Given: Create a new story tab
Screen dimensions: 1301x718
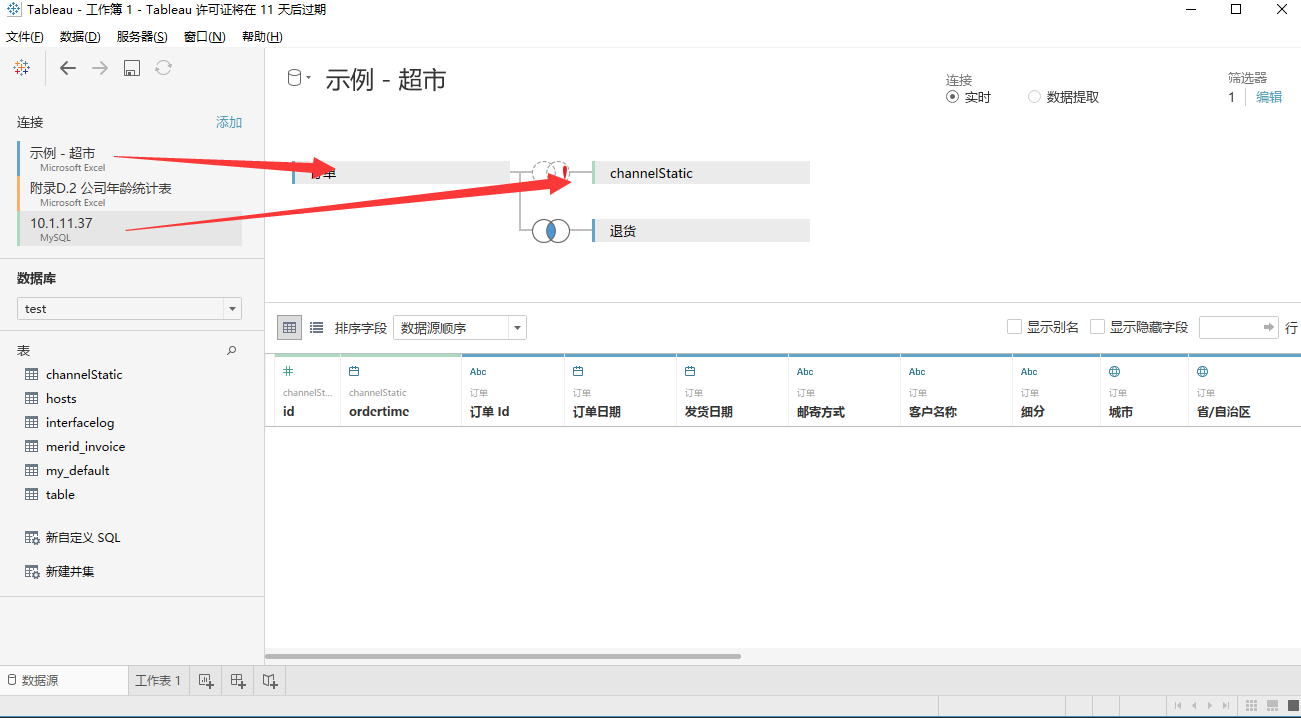Looking at the screenshot, I should click(270, 681).
